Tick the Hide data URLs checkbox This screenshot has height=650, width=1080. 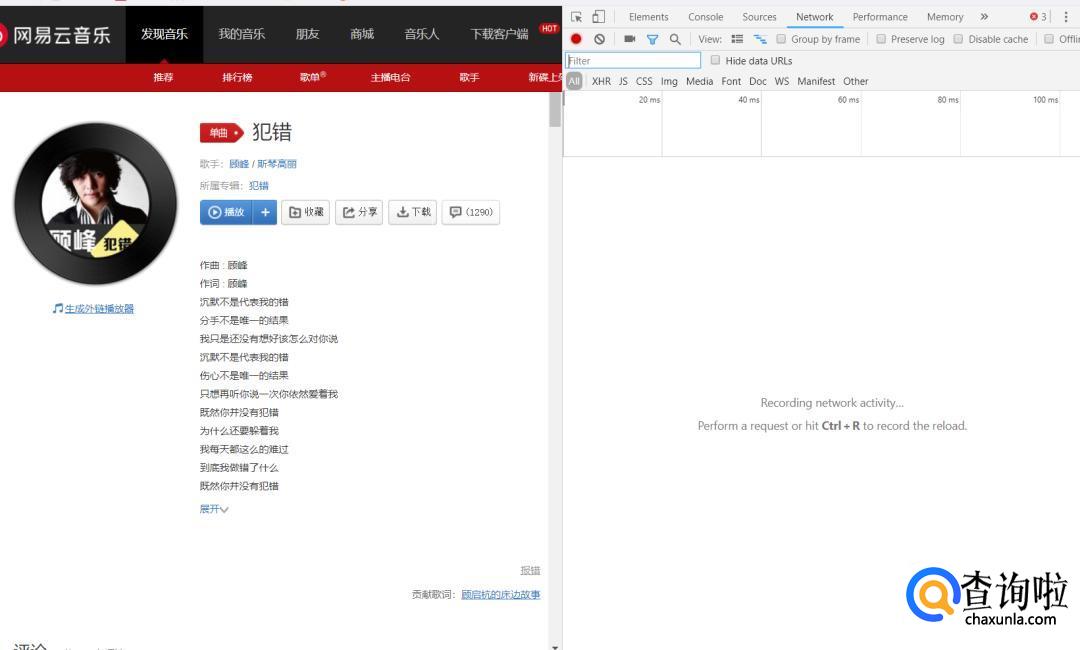click(715, 60)
